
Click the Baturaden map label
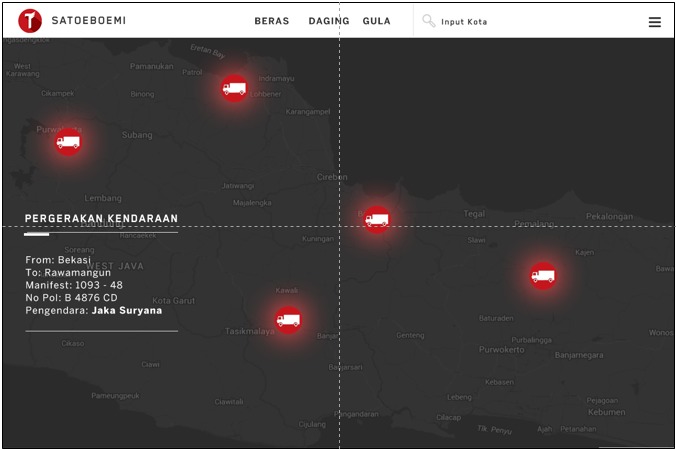(x=496, y=318)
